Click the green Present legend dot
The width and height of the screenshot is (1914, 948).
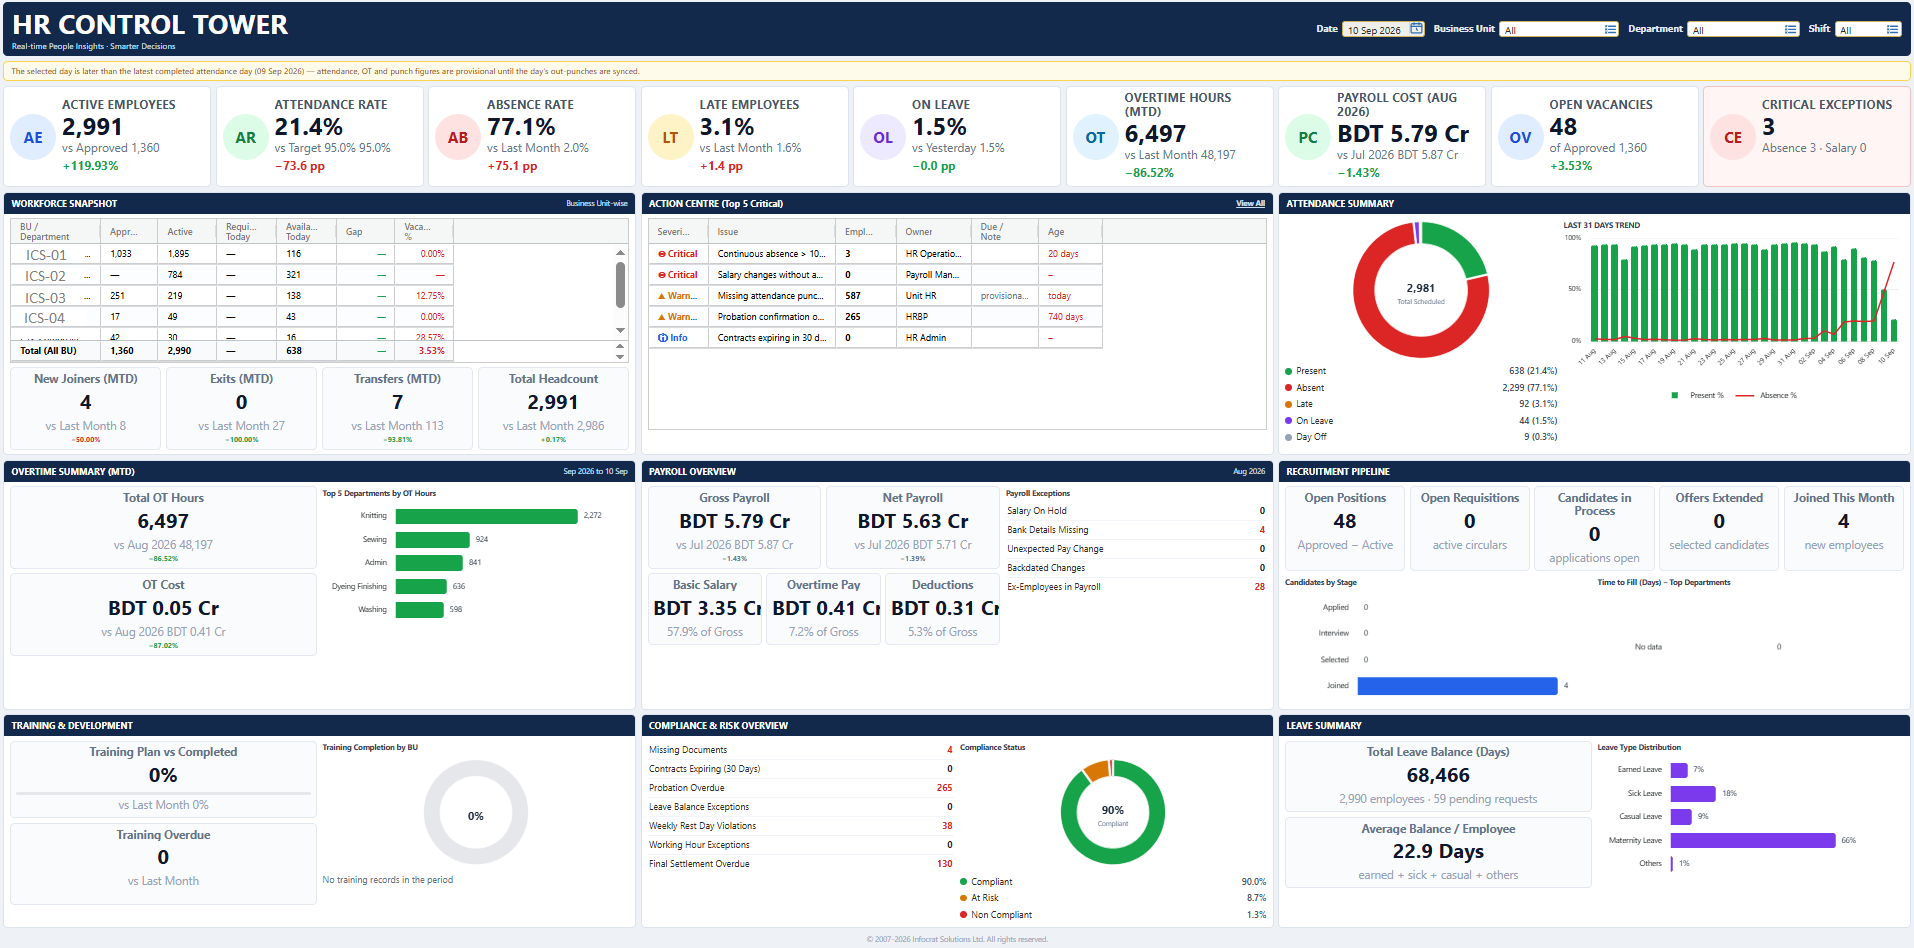point(1289,371)
